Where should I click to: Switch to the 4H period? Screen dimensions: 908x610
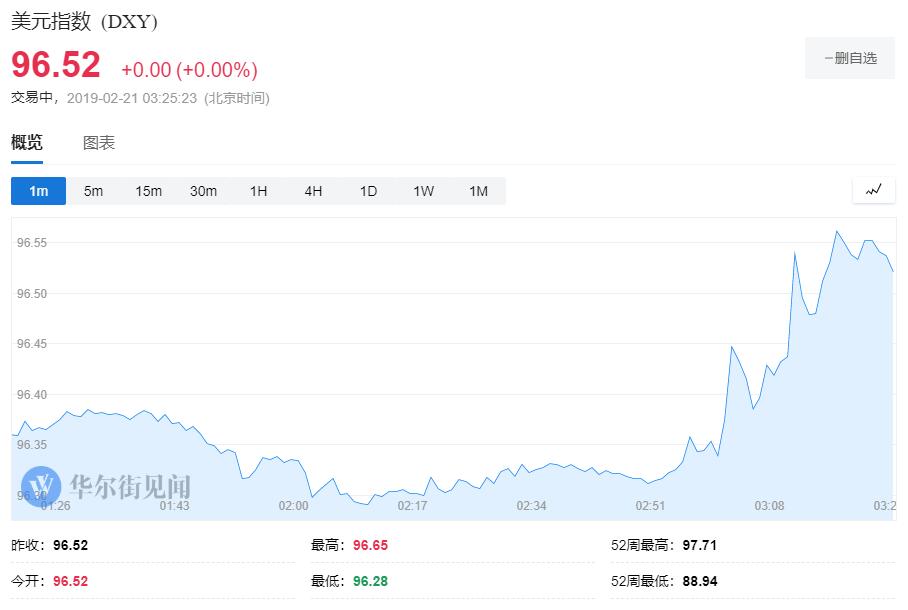point(313,191)
